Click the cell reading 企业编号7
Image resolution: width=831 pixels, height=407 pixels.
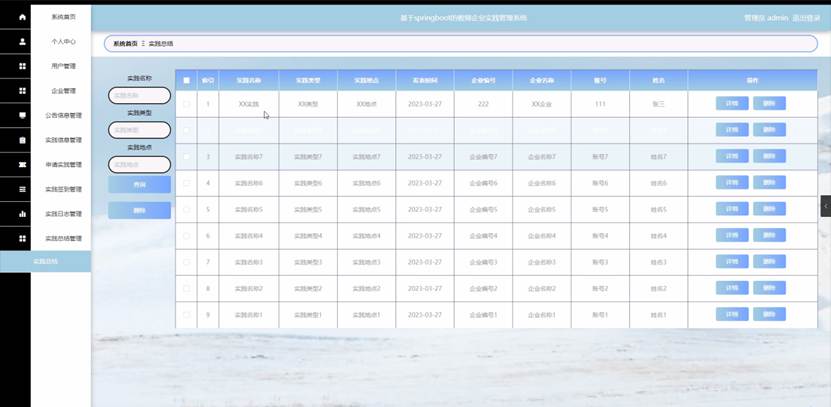click(x=483, y=157)
